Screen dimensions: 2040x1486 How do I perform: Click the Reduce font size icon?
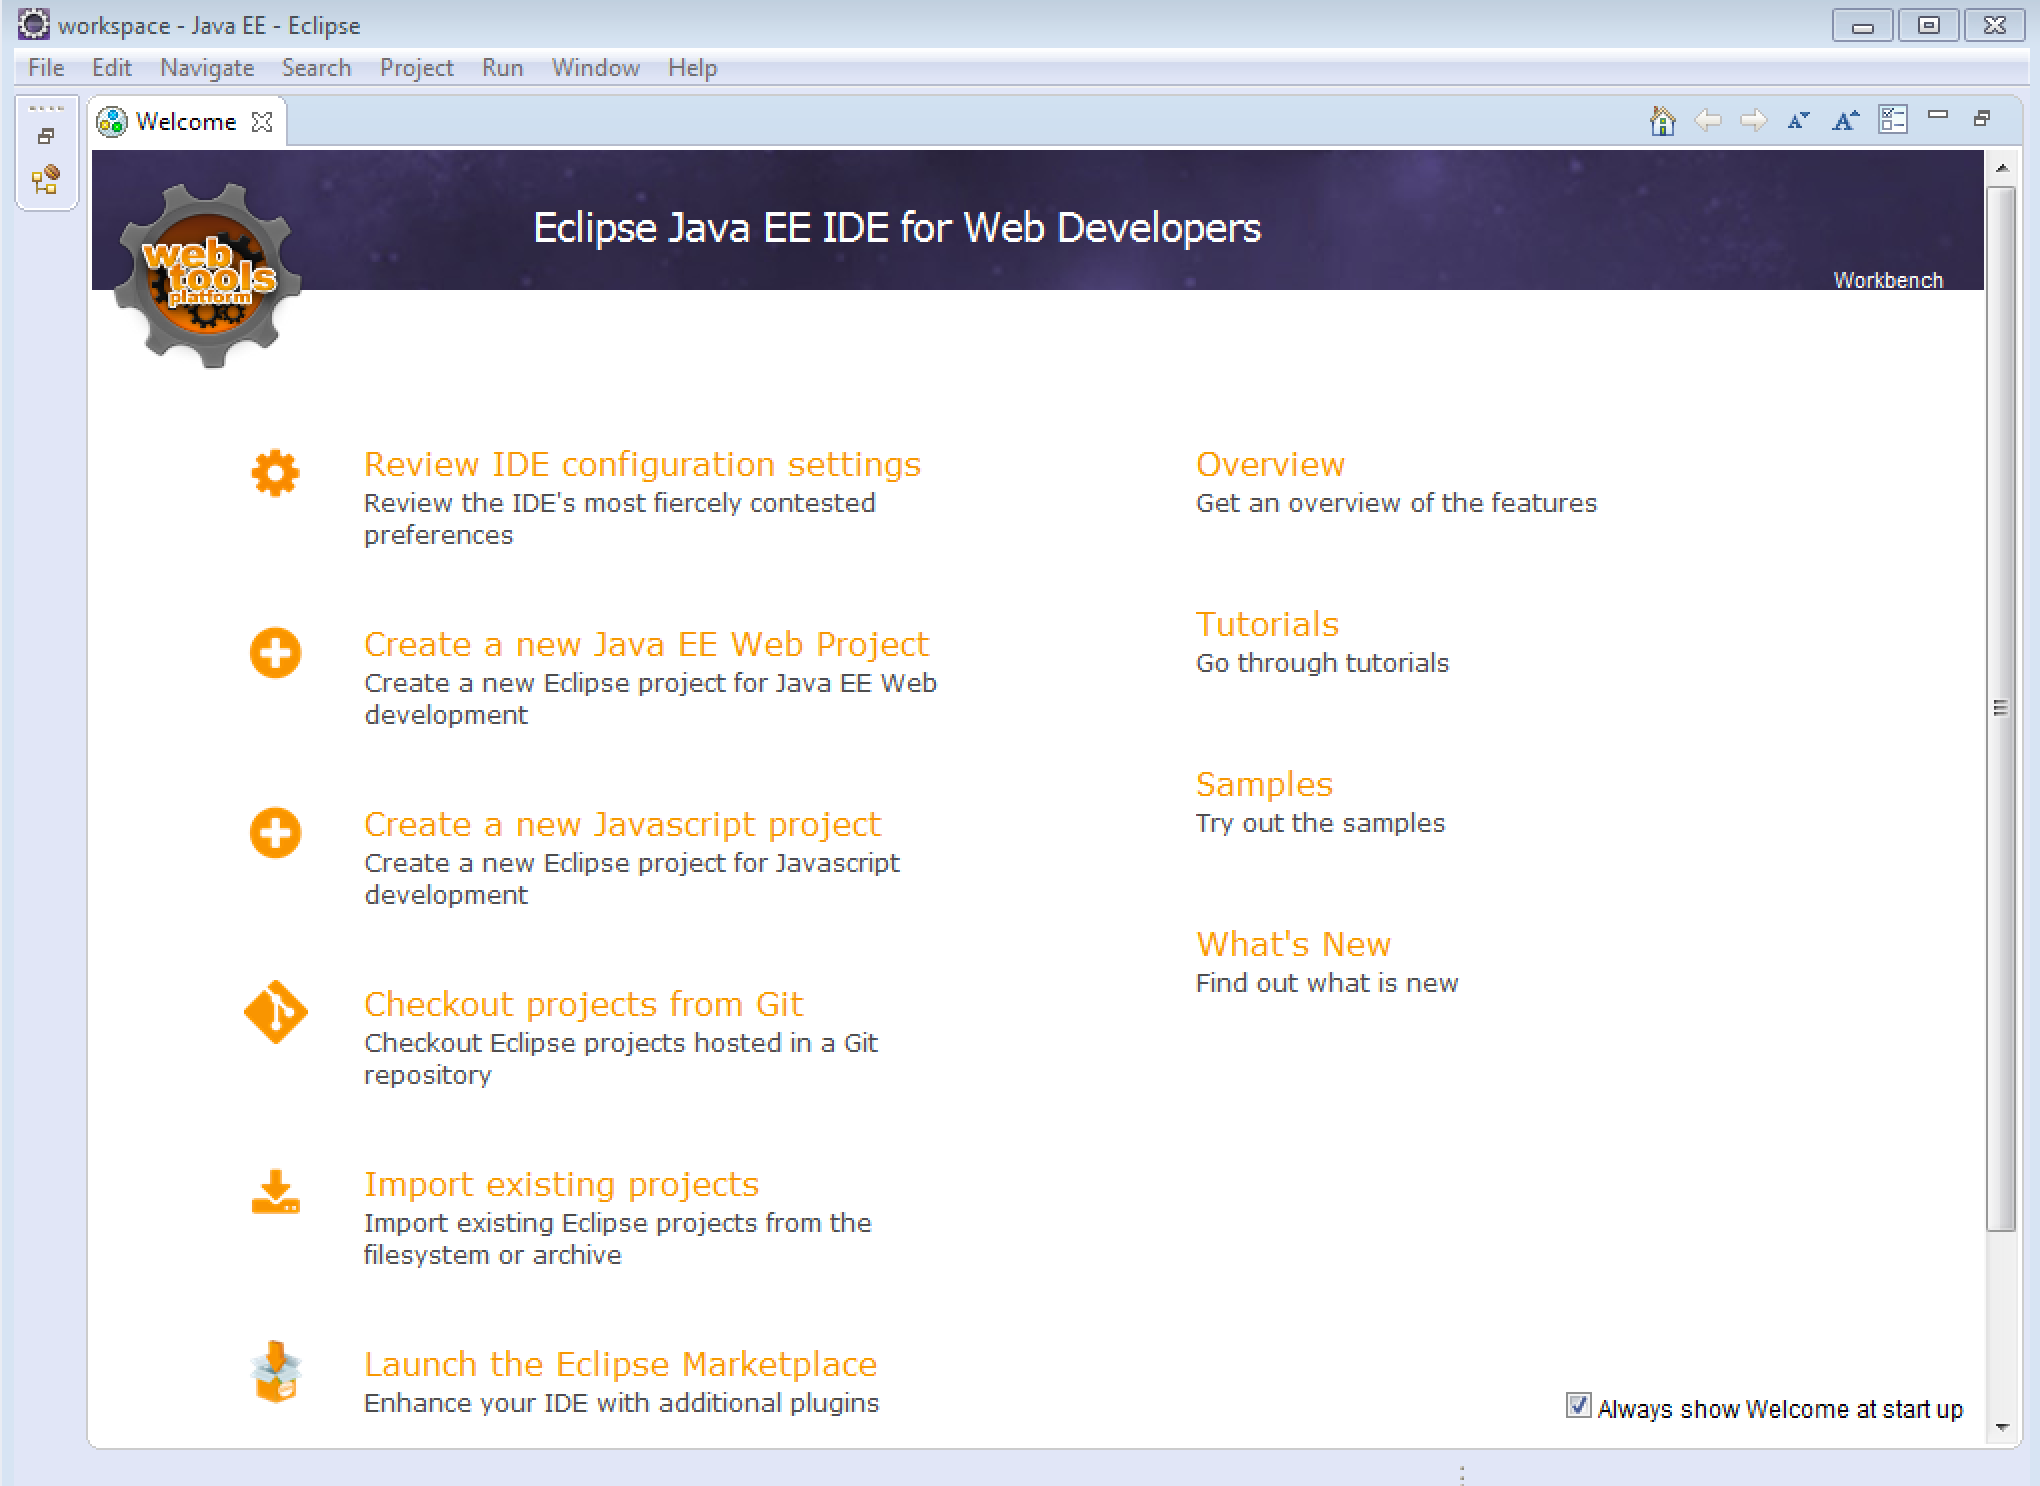(x=1798, y=121)
